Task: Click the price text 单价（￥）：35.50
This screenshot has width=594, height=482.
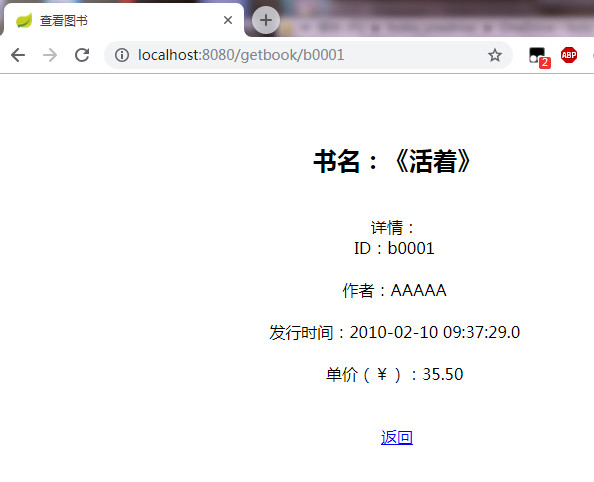Action: click(x=394, y=374)
